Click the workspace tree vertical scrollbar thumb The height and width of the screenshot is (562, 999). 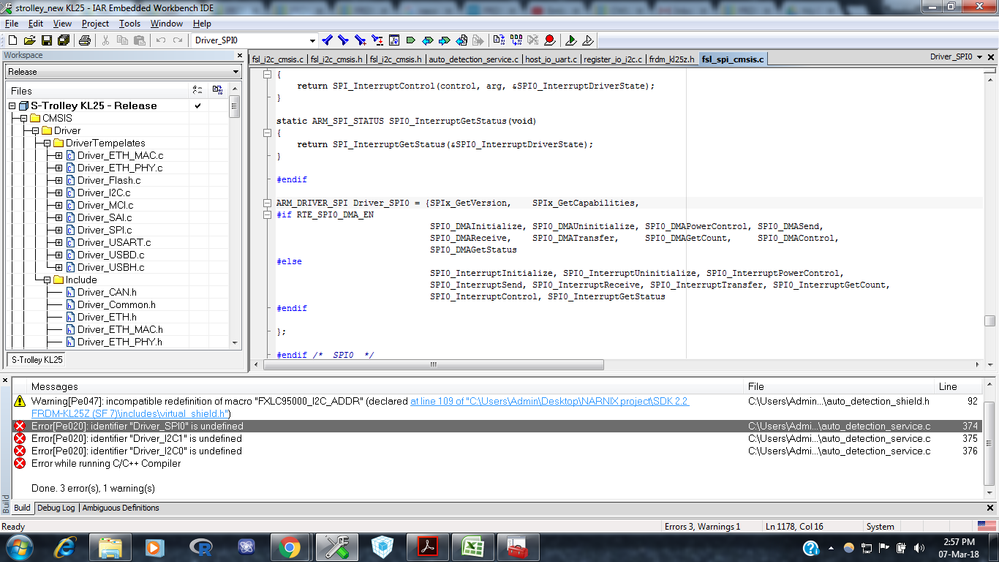tap(234, 106)
